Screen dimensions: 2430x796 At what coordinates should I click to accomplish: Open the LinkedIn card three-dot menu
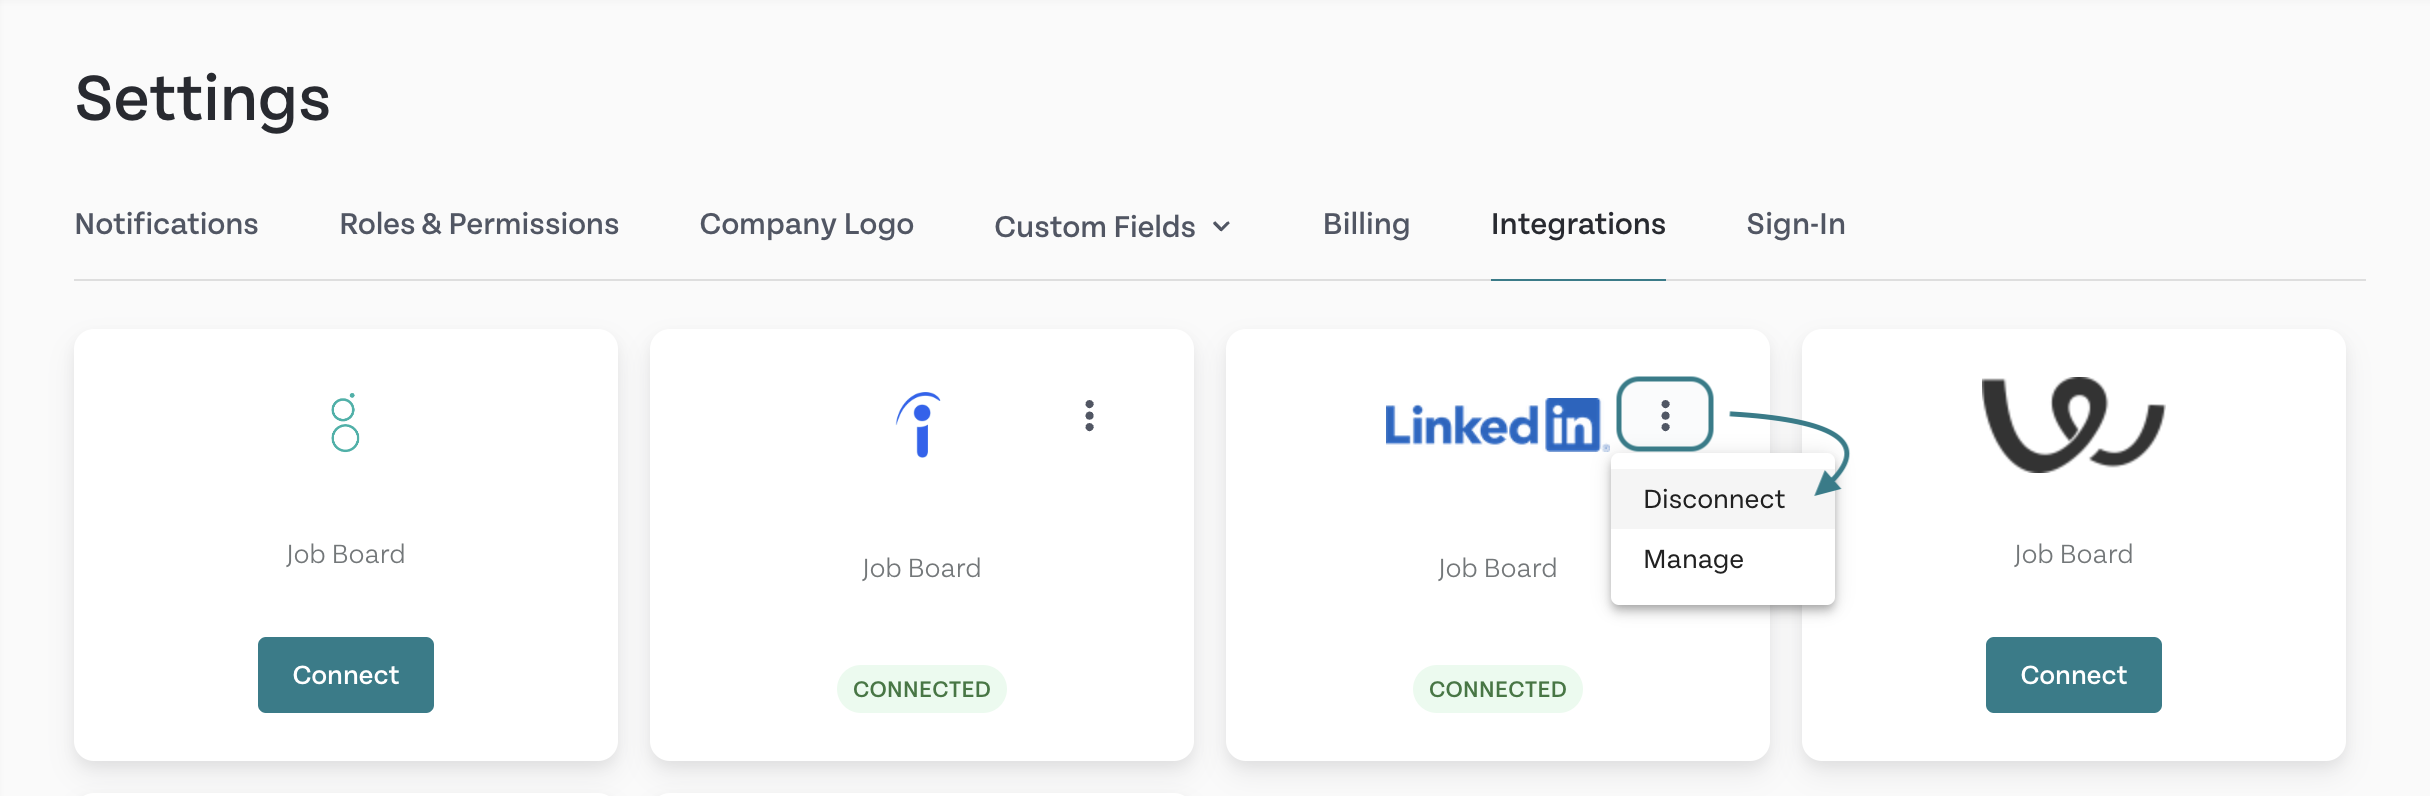(x=1665, y=414)
